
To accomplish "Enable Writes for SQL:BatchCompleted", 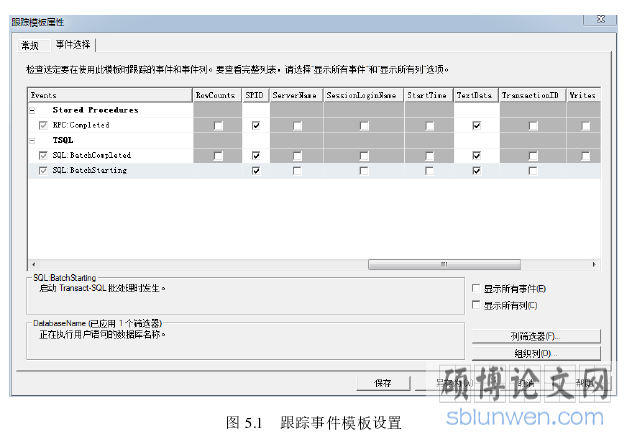I will click(586, 156).
